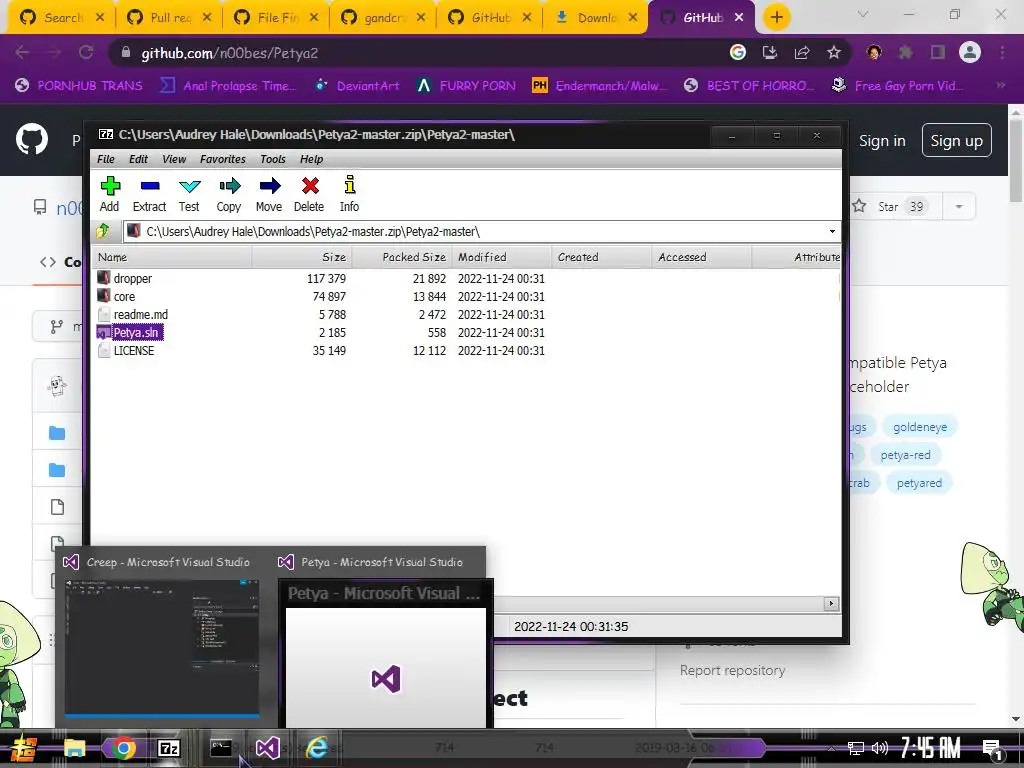Open the DeviantArt bookmark
This screenshot has height=768, width=1024.
357,86
